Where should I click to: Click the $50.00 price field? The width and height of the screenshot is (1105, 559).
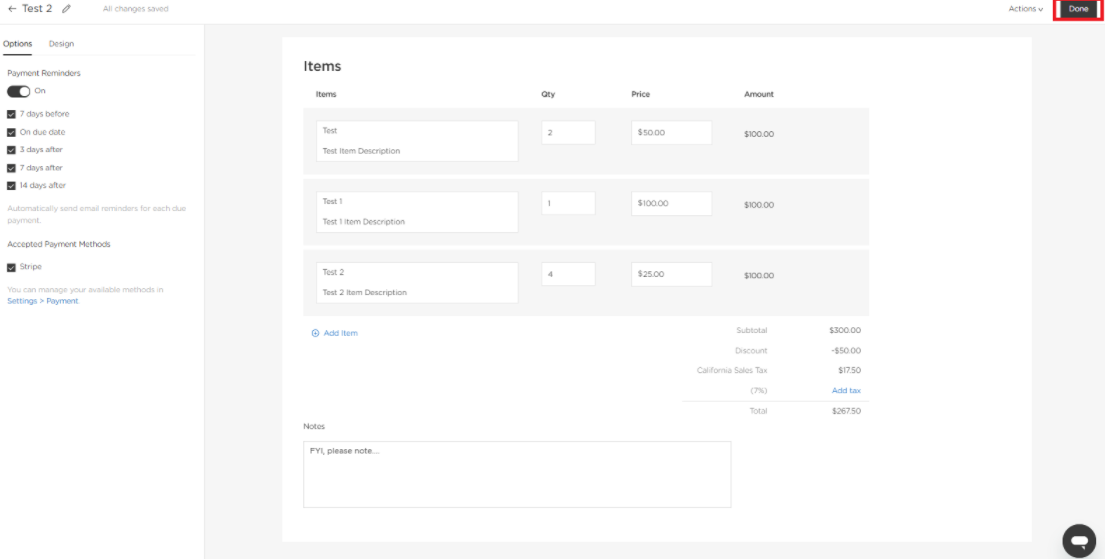(671, 133)
